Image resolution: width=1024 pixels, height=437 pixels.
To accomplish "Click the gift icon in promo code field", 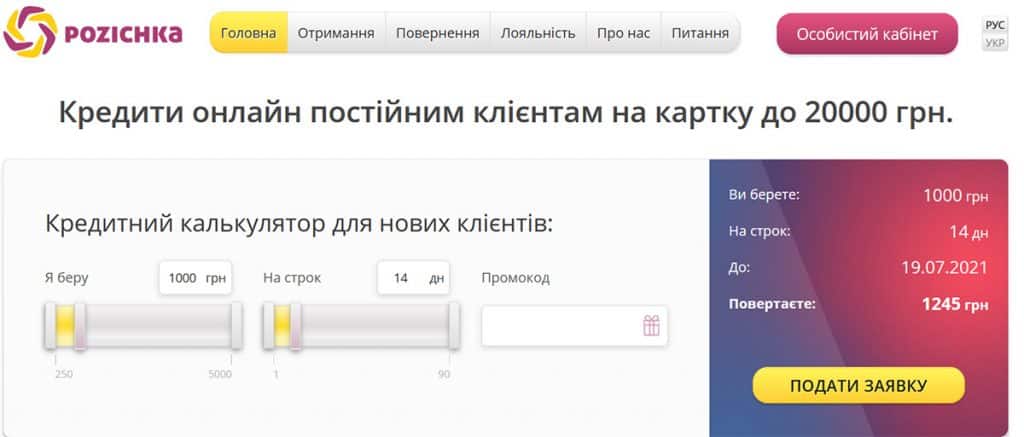I will coord(651,326).
